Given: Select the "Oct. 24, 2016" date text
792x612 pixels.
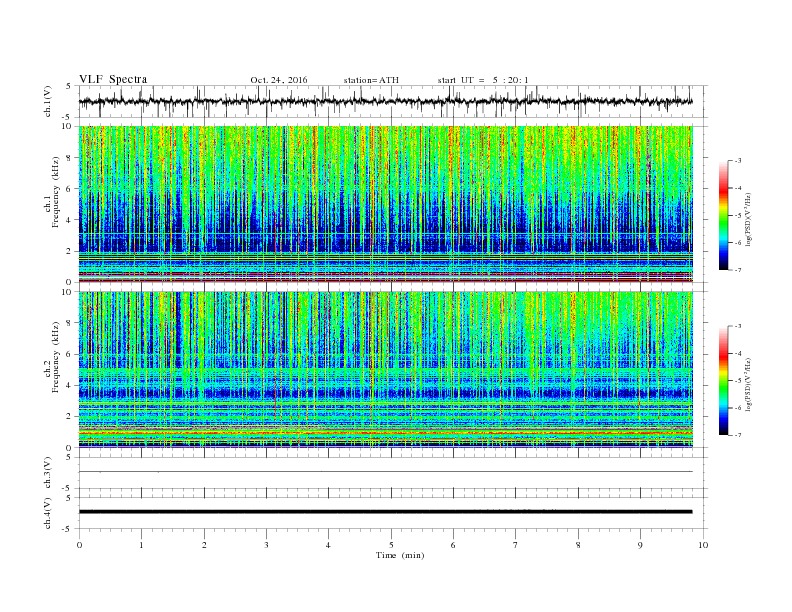Looking at the screenshot, I should tap(279, 80).
